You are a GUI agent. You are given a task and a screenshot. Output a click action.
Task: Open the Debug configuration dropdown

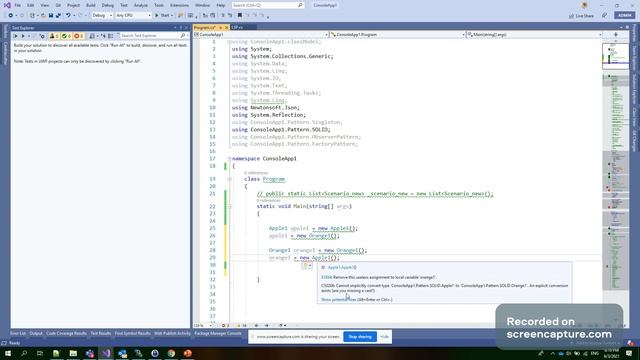[102, 16]
